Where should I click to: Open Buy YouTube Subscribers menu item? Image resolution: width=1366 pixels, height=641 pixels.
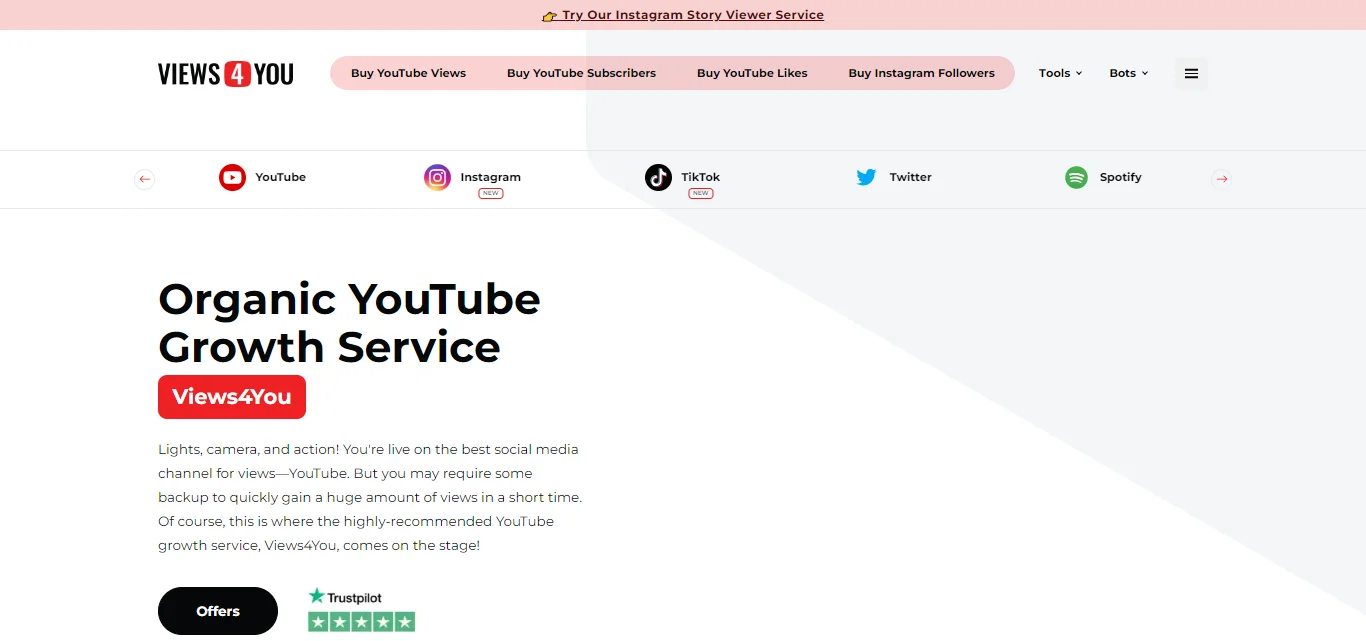pyautogui.click(x=581, y=73)
